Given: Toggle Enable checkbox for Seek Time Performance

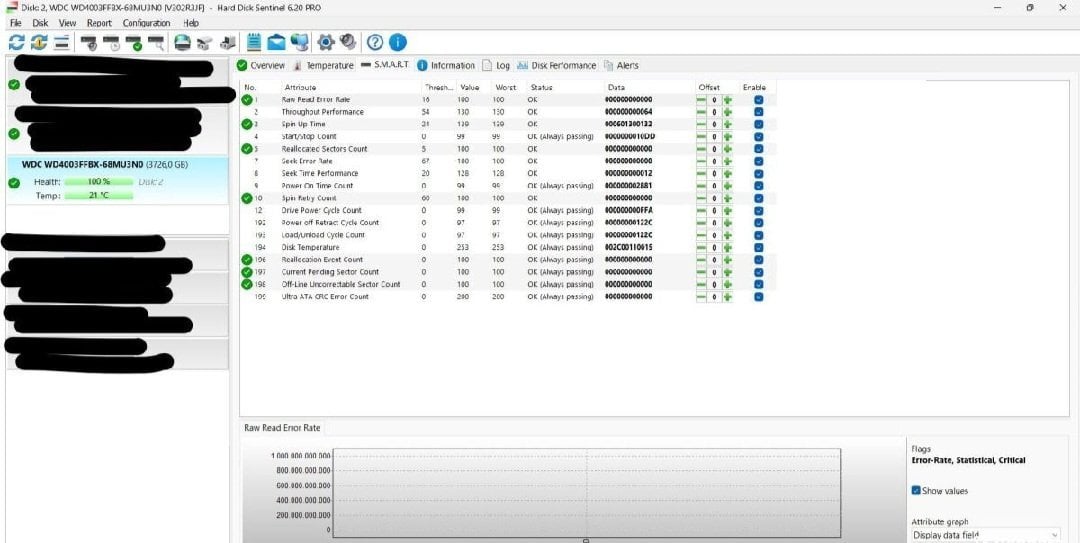Looking at the screenshot, I should (x=758, y=174).
